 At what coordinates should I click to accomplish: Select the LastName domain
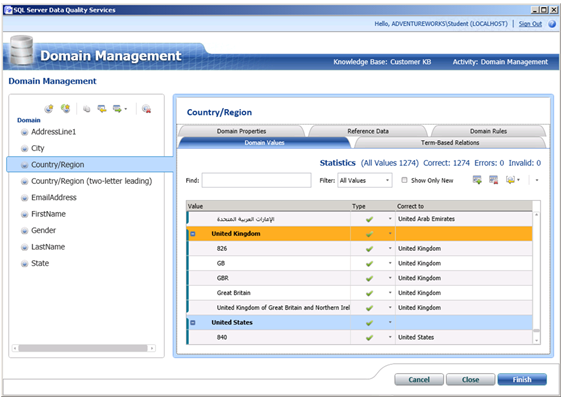pos(48,247)
